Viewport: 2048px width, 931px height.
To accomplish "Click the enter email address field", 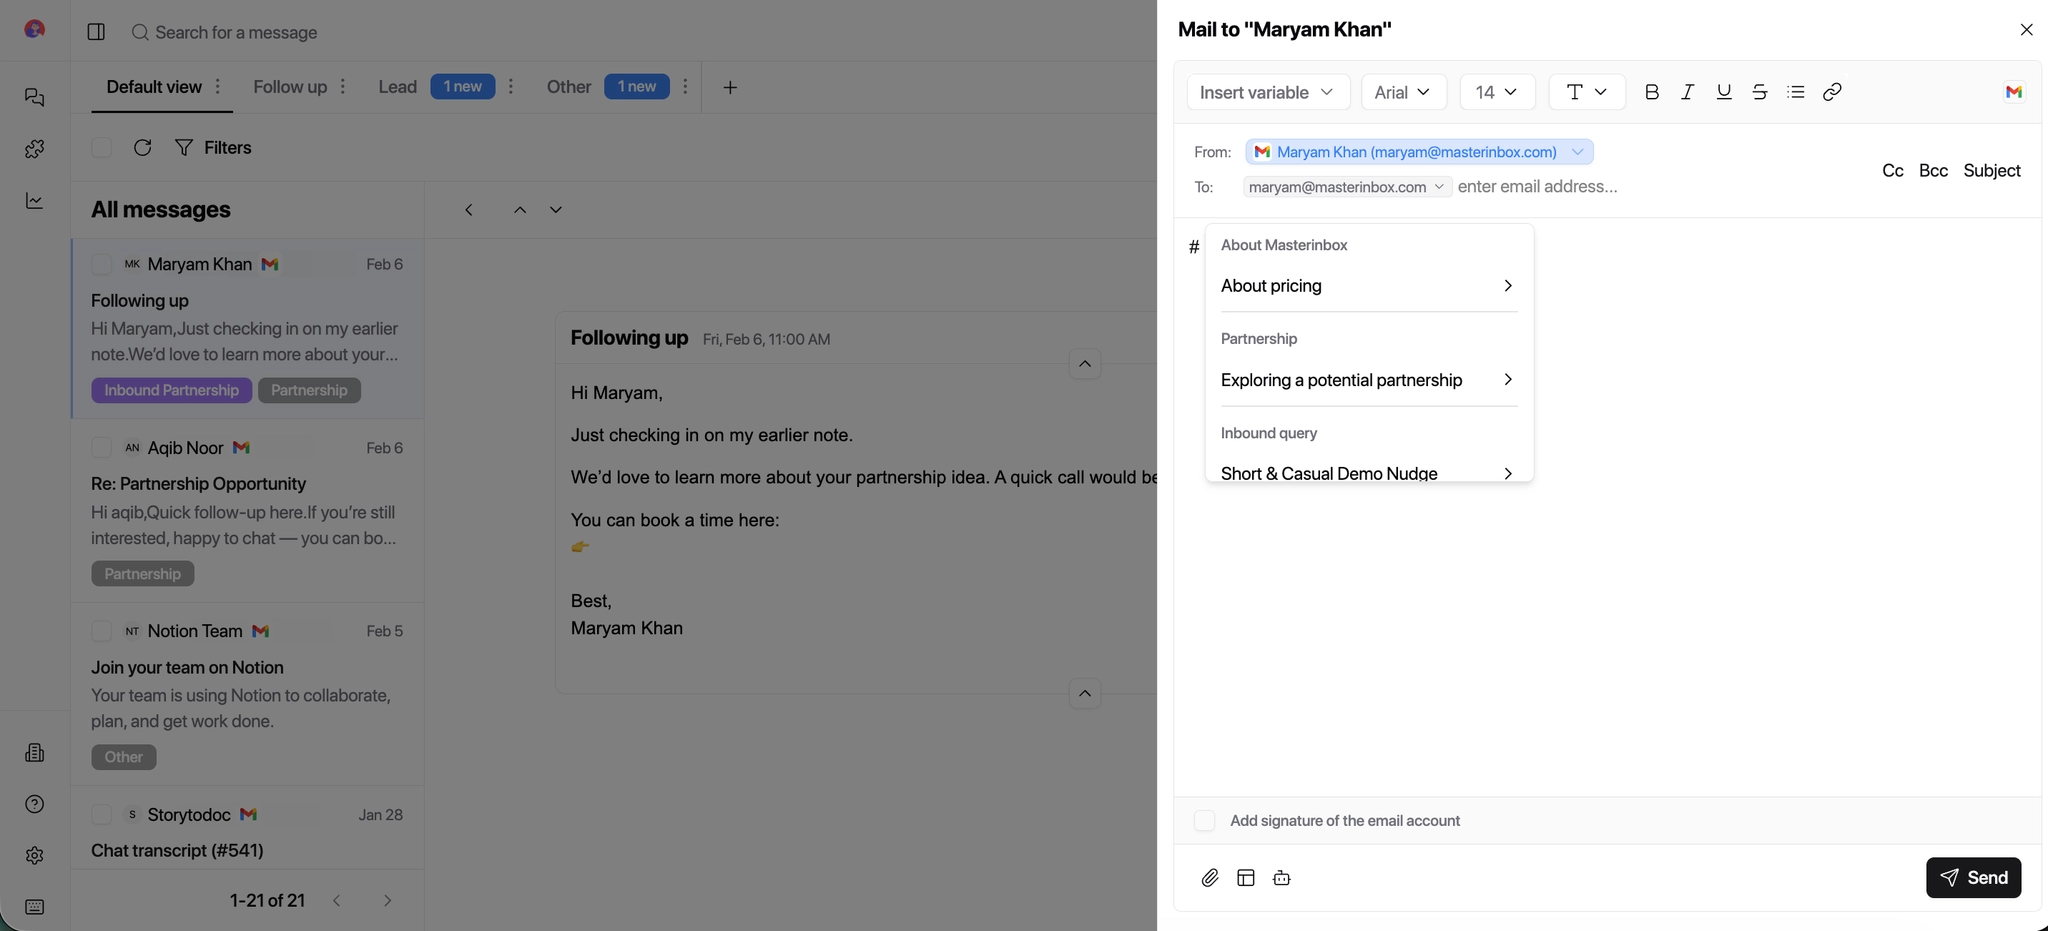I will tap(1537, 186).
